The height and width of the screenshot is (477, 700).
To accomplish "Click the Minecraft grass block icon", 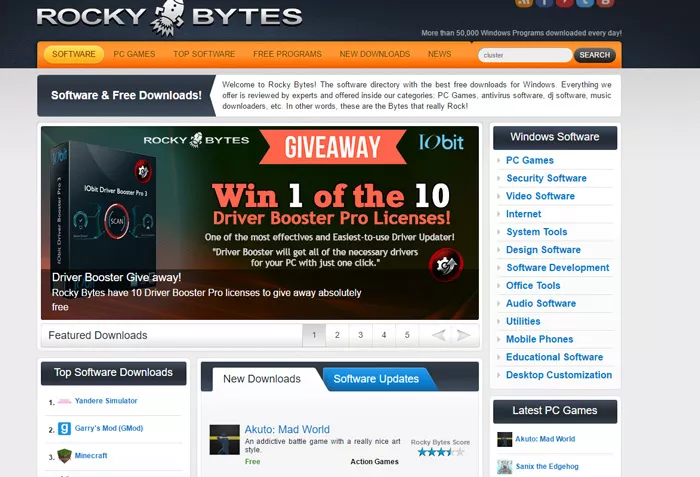I will [x=64, y=456].
